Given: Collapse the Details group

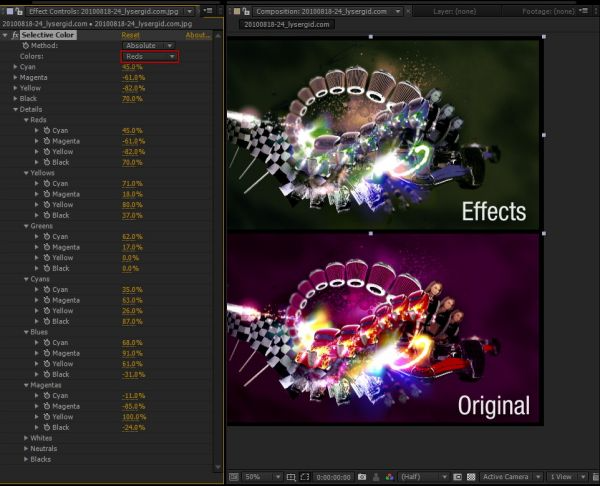Looking at the screenshot, I should pyautogui.click(x=15, y=109).
